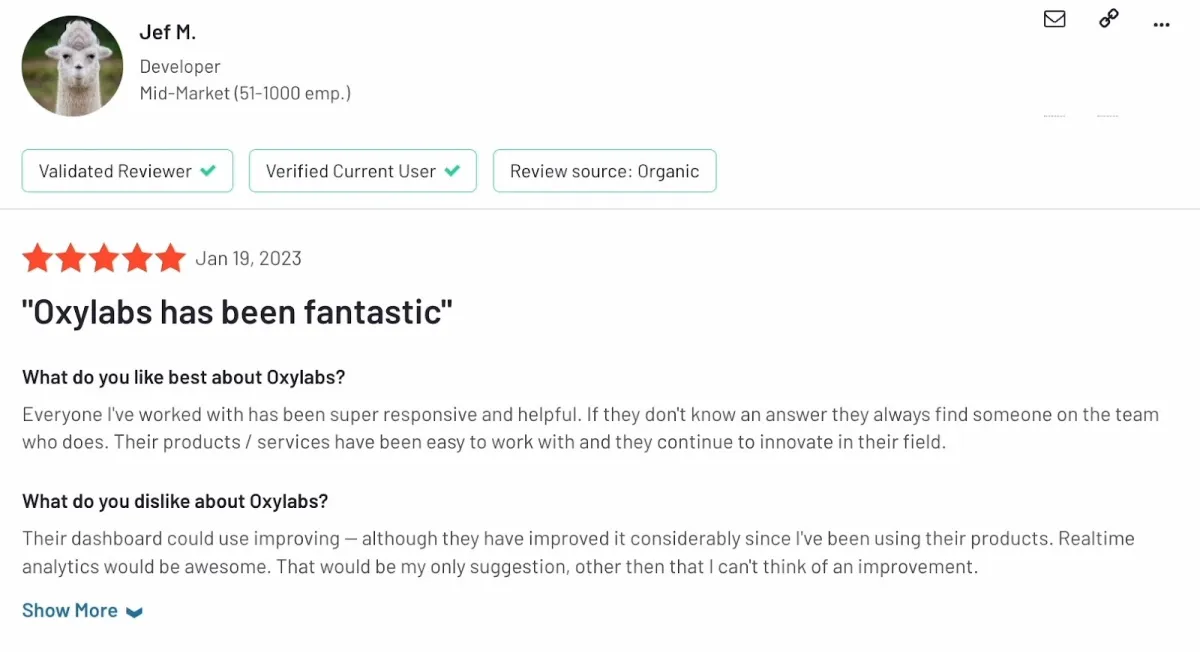Click the Jan 19, 2023 review date
This screenshot has width=1200, height=652.
coord(248,258)
